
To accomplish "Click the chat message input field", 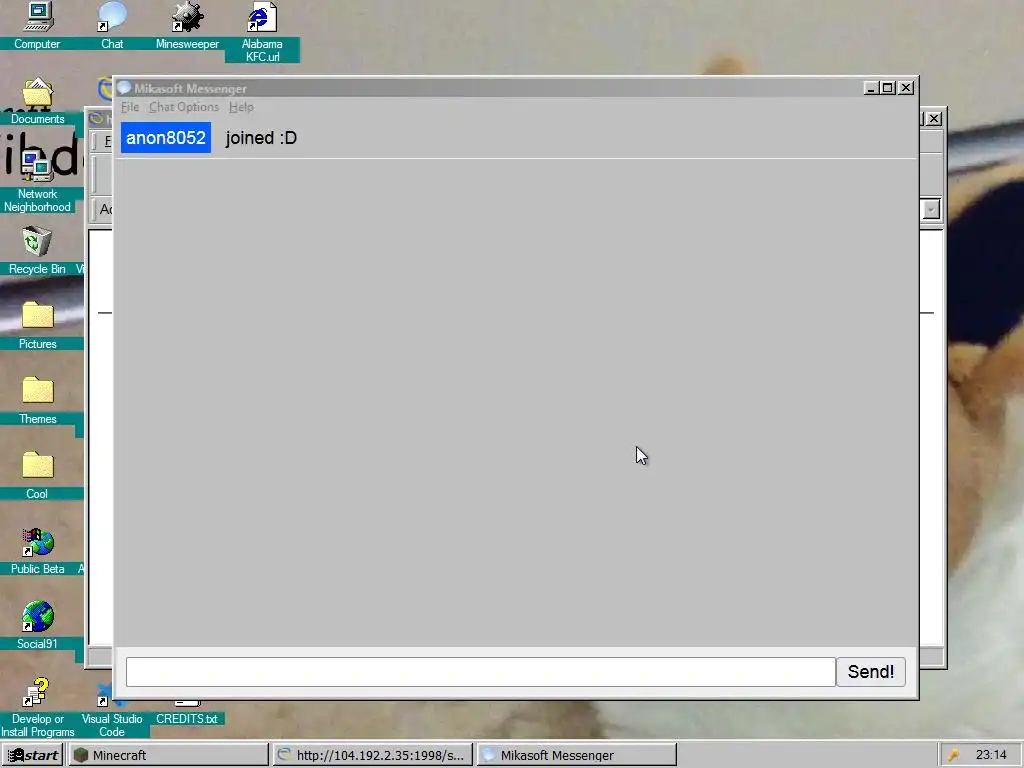I will coord(481,672).
